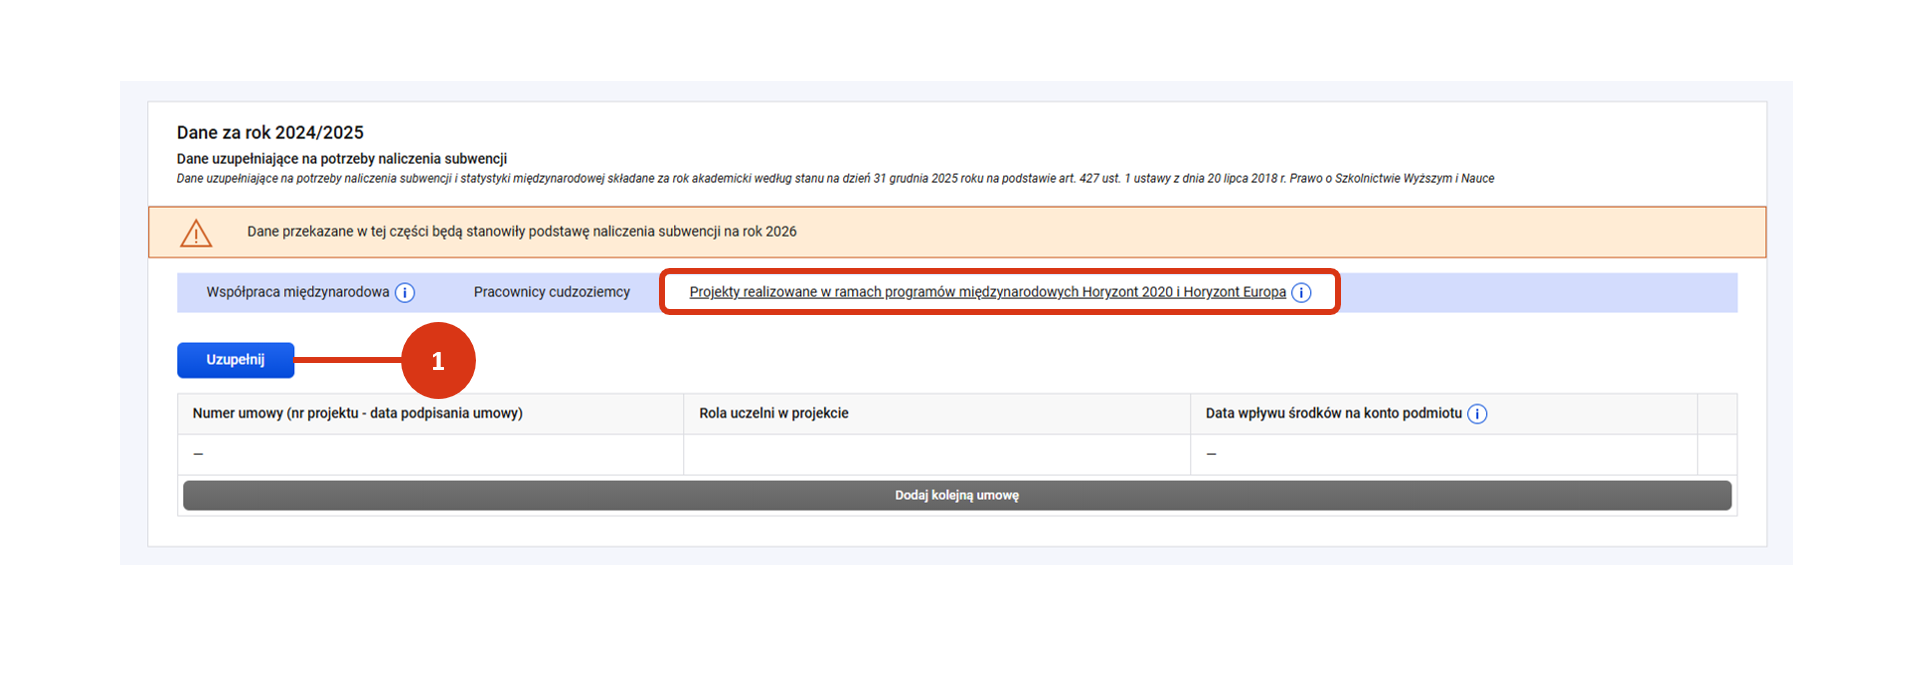Click the subsidy warning banner text
Screen dimensions: 1918x683
(x=521, y=231)
